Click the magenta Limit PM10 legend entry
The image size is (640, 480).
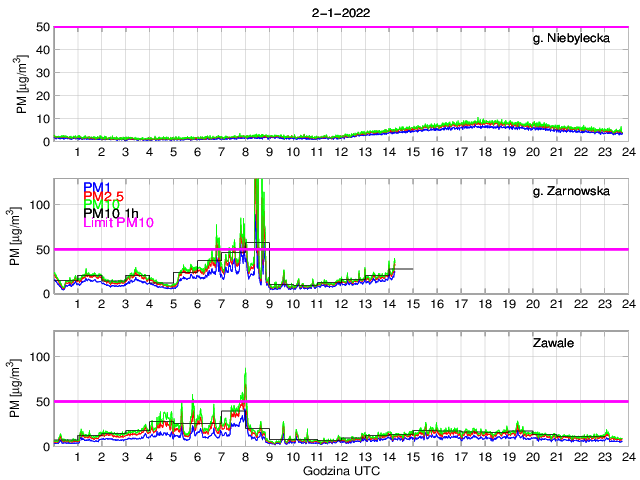click(x=118, y=222)
